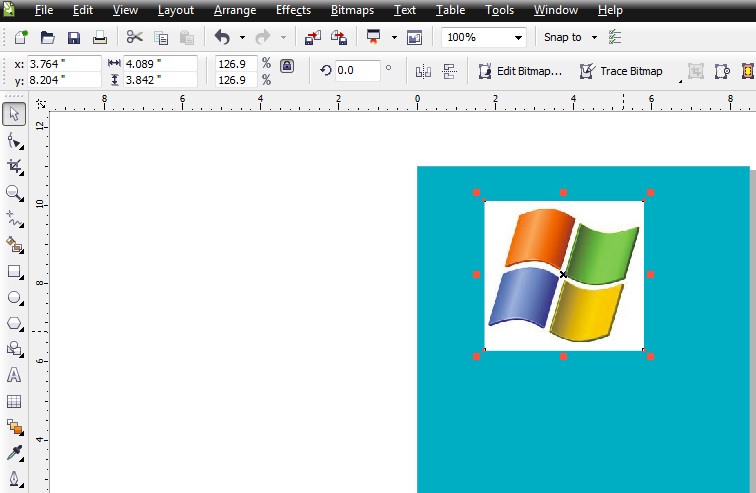Click the Mirror horizontally icon
This screenshot has height=493, width=756.
423,72
